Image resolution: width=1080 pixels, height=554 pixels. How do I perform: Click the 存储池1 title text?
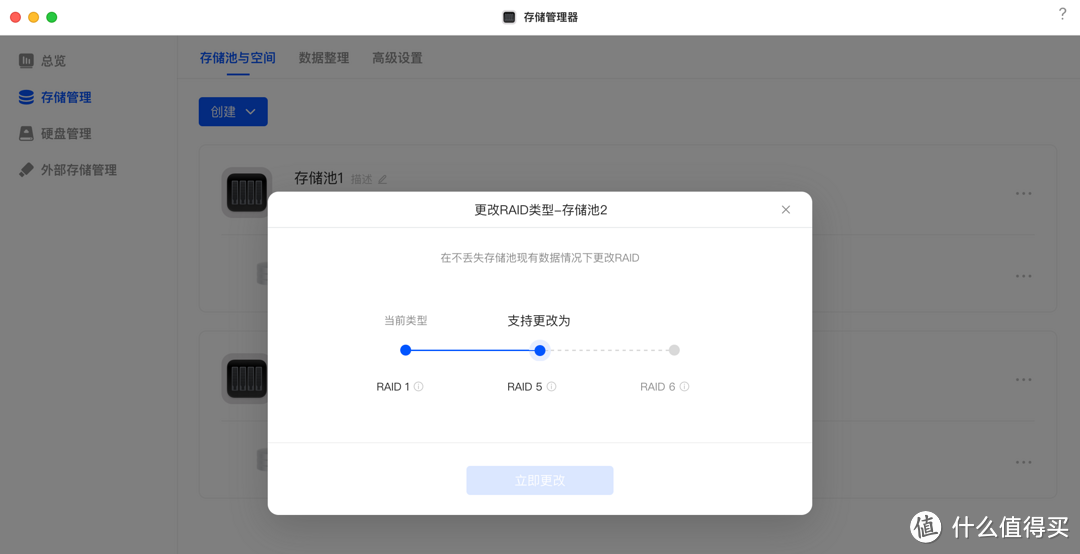click(x=319, y=178)
